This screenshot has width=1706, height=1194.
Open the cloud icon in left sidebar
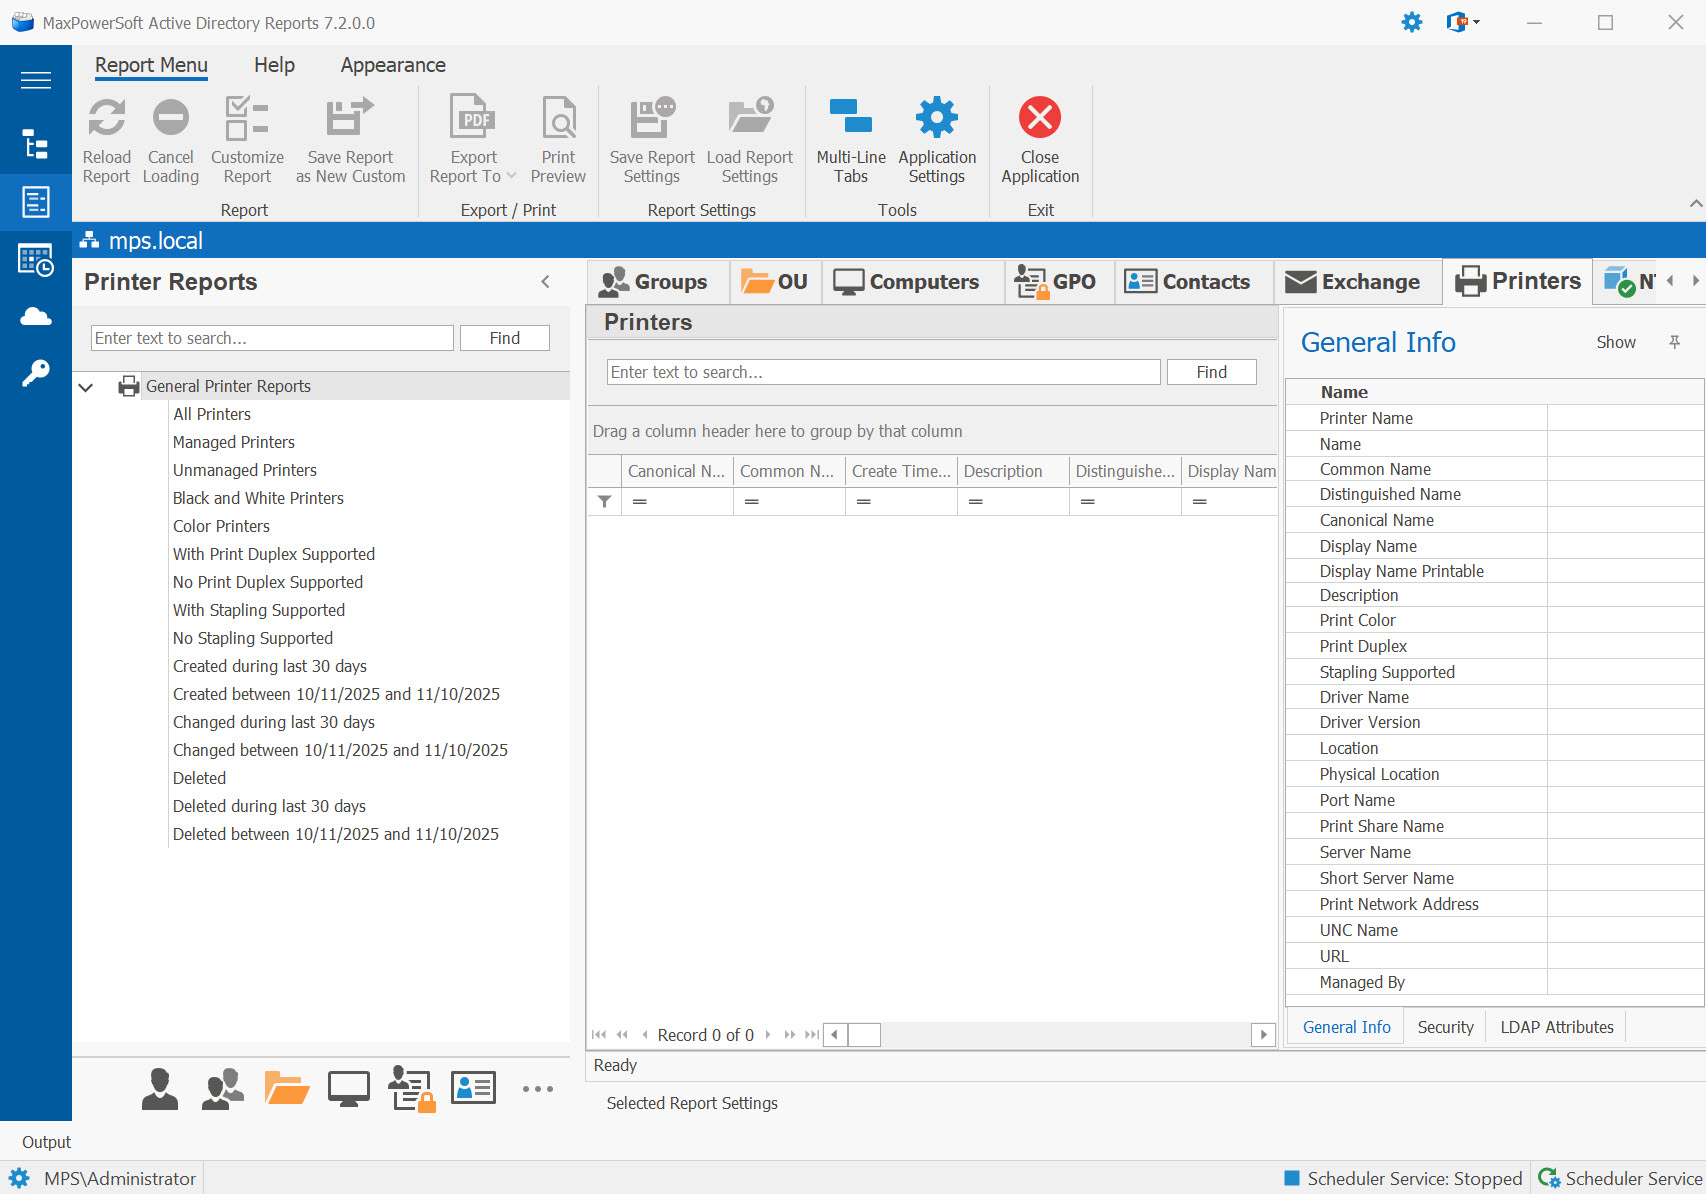click(x=36, y=317)
